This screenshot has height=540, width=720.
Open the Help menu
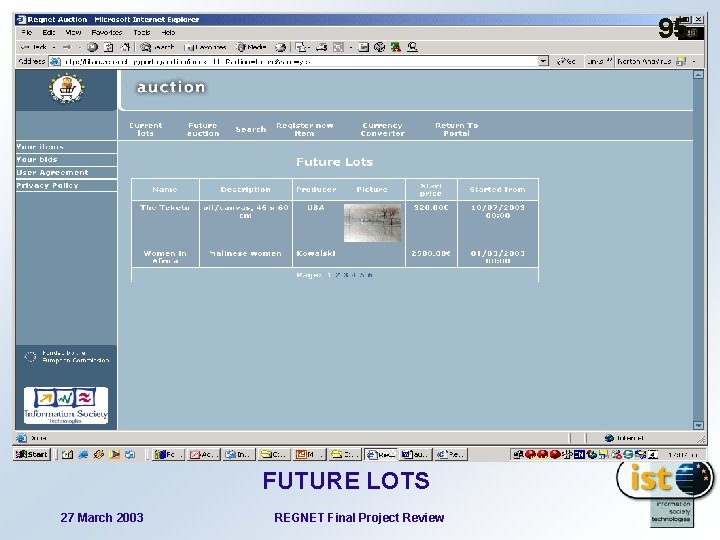point(168,33)
